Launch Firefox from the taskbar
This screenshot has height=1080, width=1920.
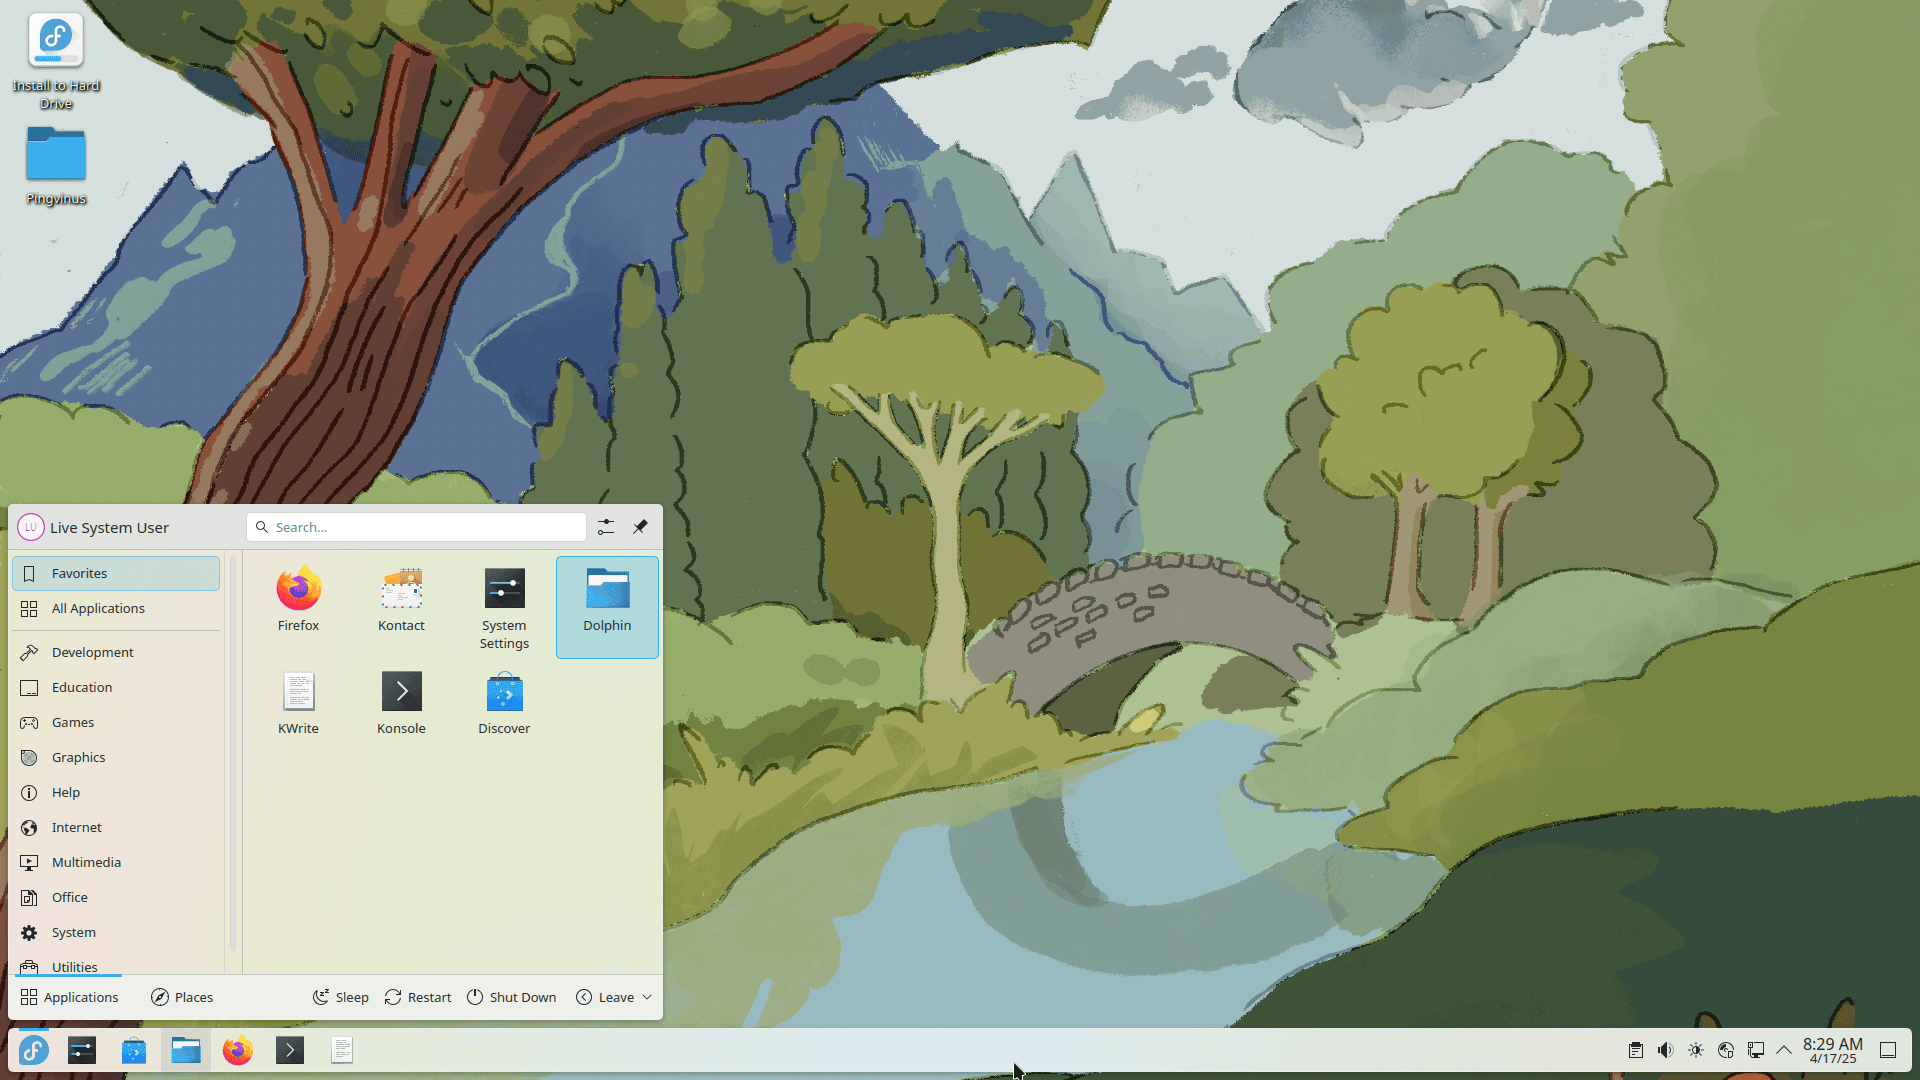238,1050
